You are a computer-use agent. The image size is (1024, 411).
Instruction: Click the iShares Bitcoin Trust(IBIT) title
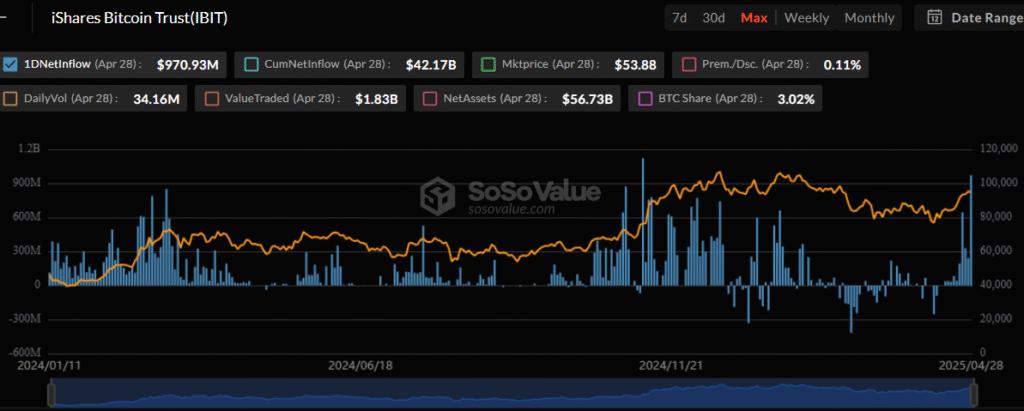(x=140, y=18)
